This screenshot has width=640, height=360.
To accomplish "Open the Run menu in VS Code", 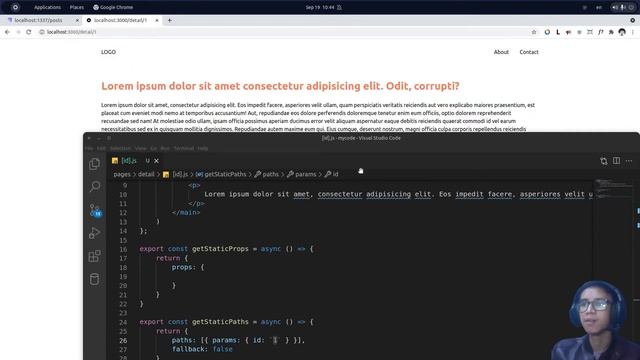I will [165, 149].
